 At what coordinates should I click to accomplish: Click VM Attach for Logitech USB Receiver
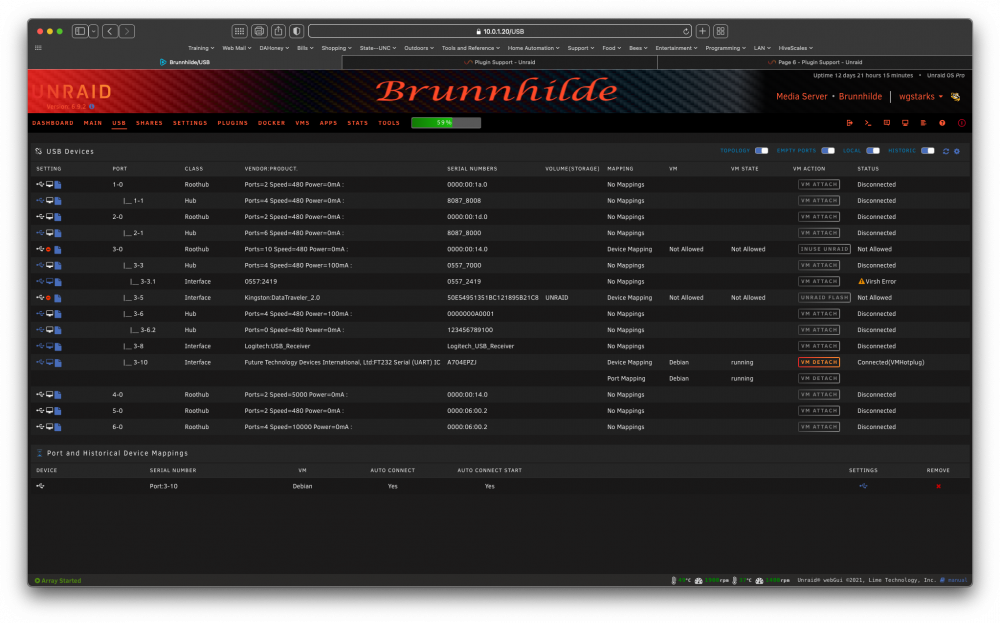[819, 346]
